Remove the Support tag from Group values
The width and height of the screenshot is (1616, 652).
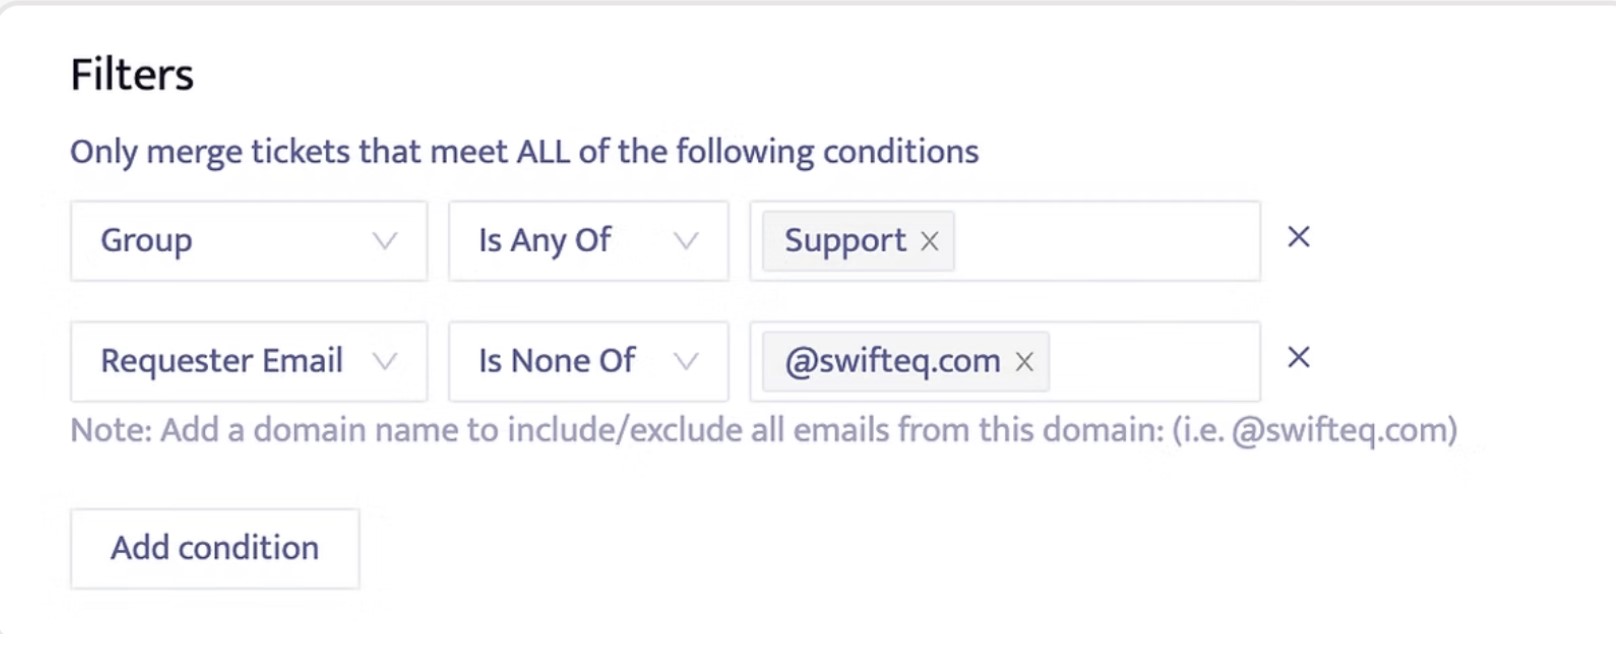click(x=930, y=241)
